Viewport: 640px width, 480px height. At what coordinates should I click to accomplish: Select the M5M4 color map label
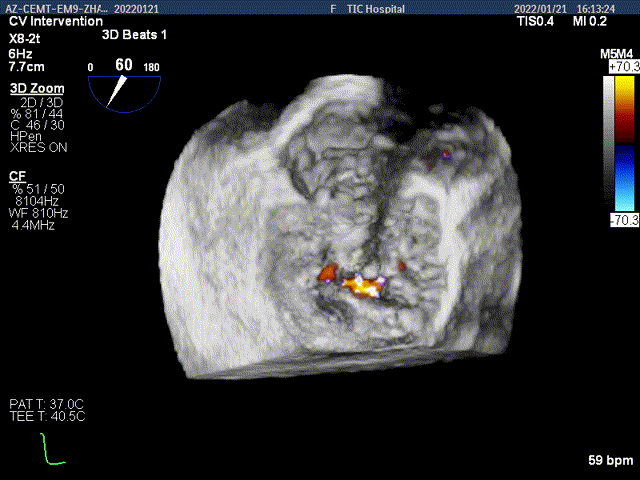617,53
